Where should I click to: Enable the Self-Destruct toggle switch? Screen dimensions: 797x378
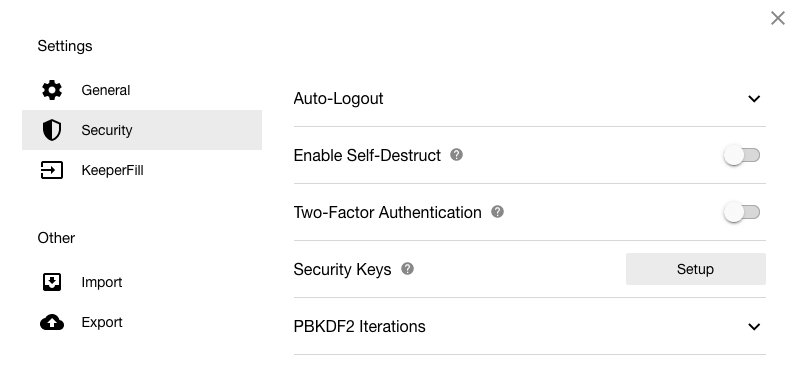tap(742, 155)
